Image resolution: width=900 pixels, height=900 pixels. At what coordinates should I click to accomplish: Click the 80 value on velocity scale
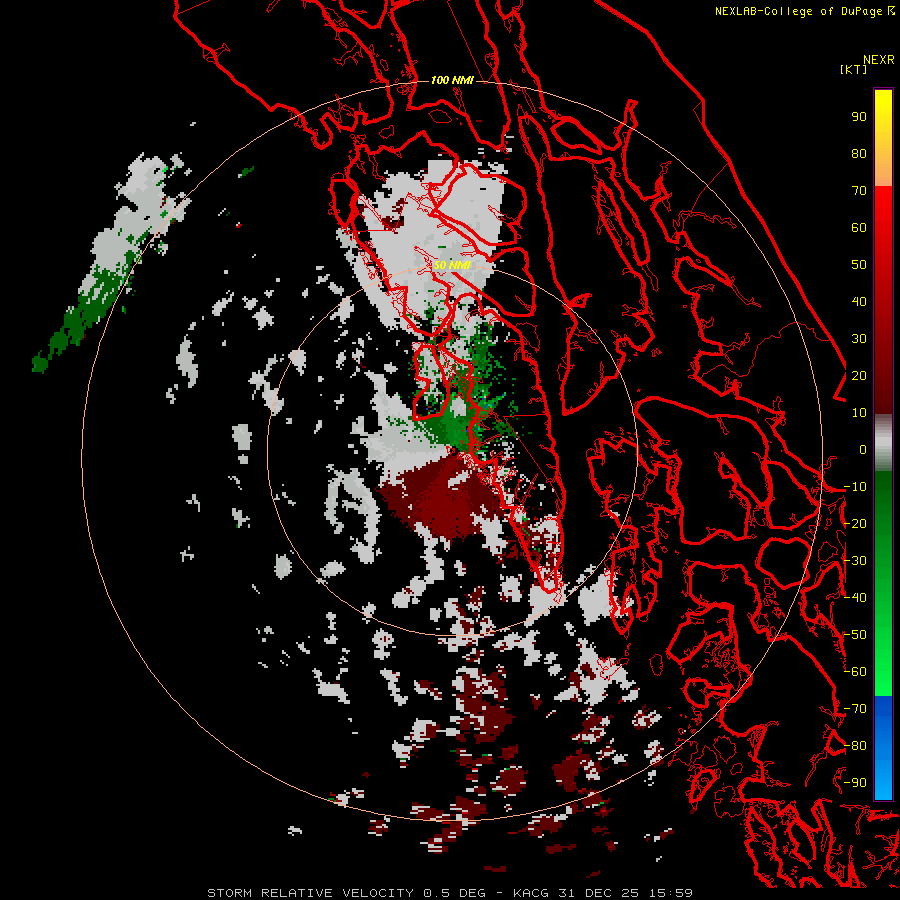click(x=859, y=153)
